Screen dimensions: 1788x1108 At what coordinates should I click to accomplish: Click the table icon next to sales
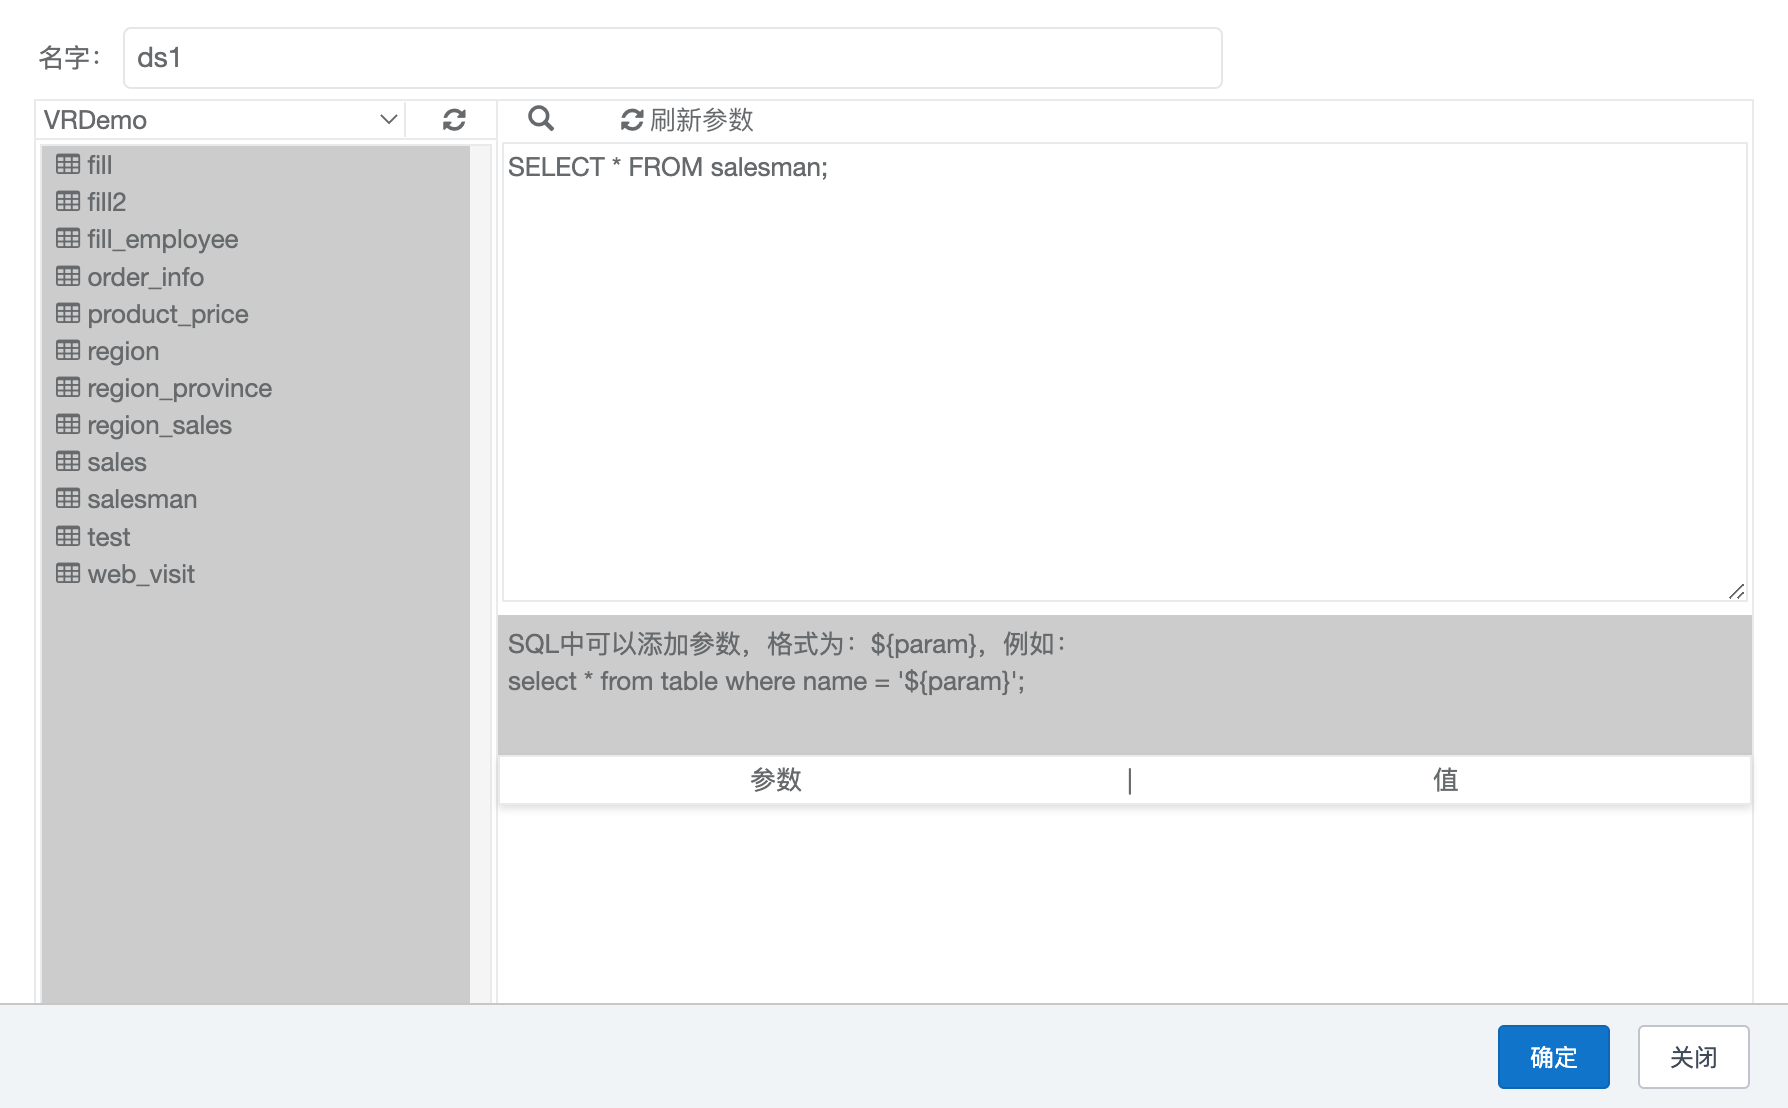click(x=68, y=461)
